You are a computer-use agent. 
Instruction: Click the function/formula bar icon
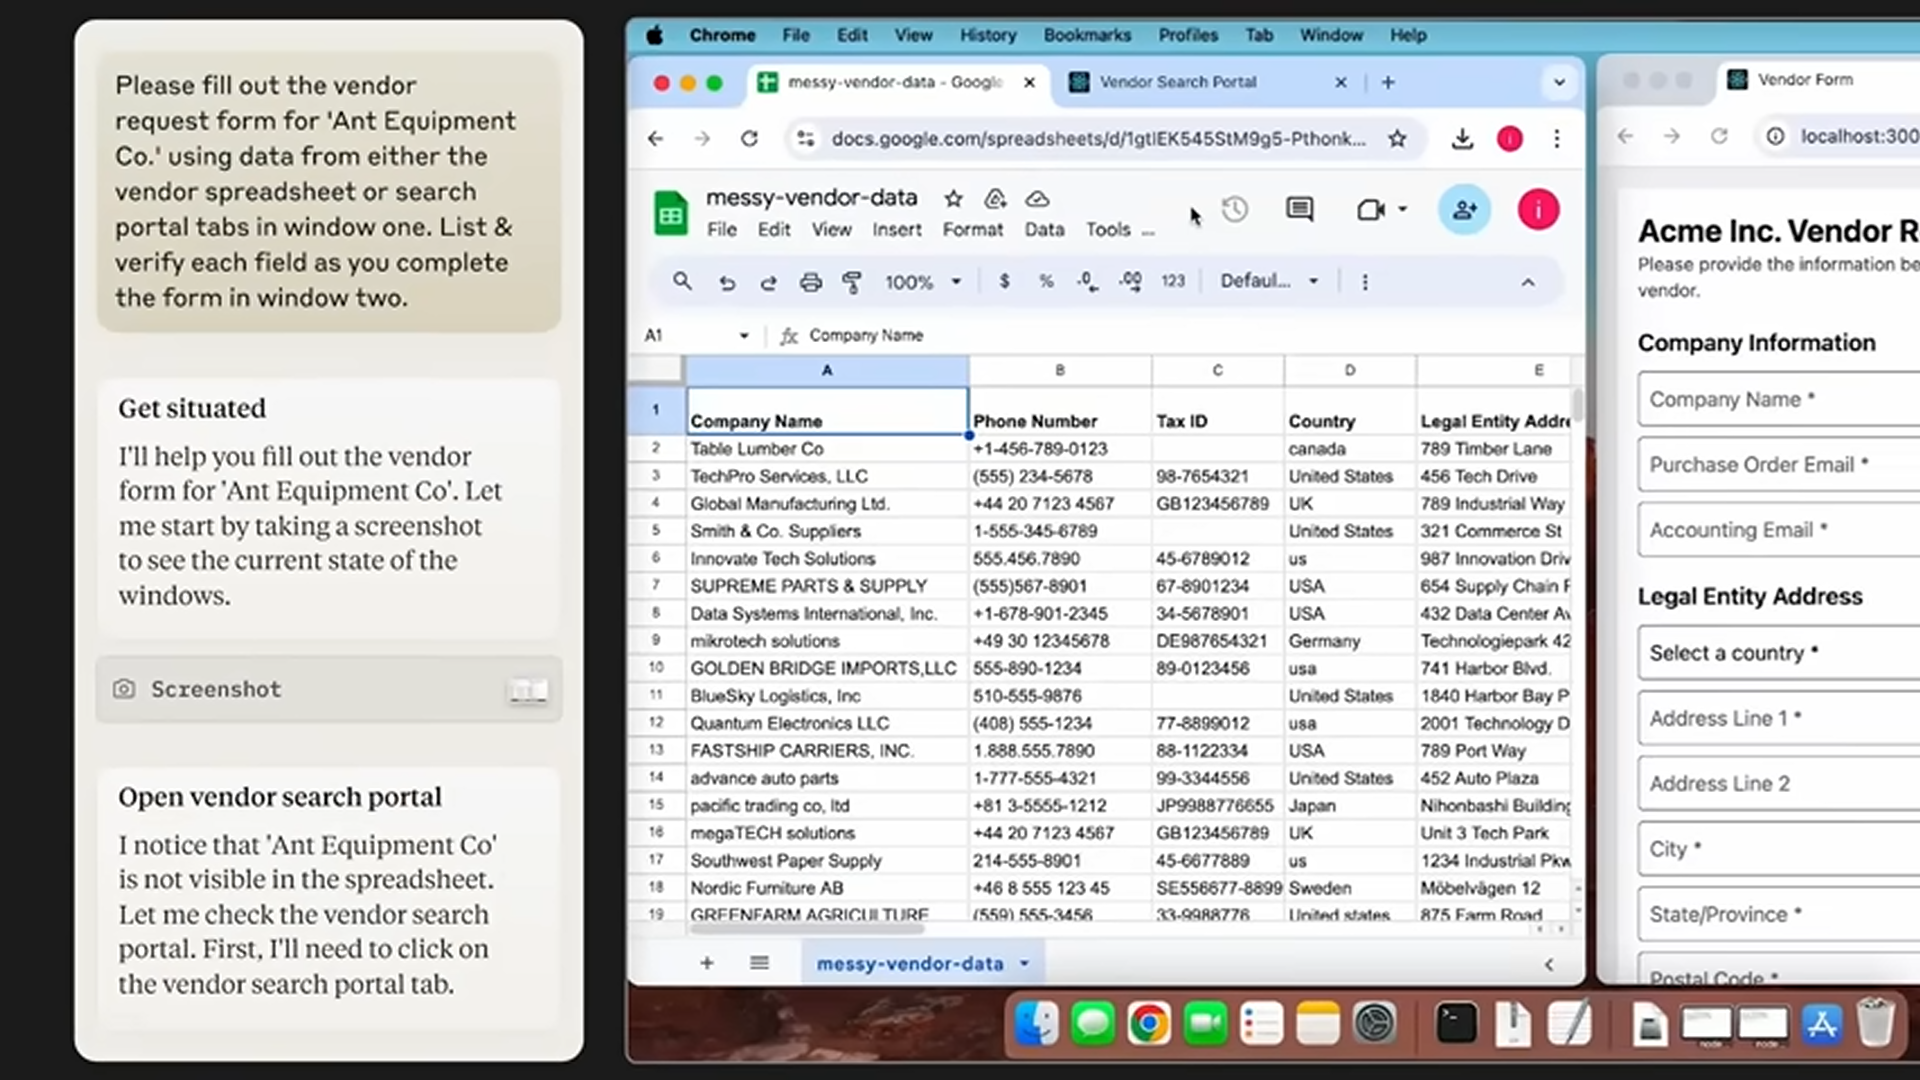pyautogui.click(x=786, y=335)
